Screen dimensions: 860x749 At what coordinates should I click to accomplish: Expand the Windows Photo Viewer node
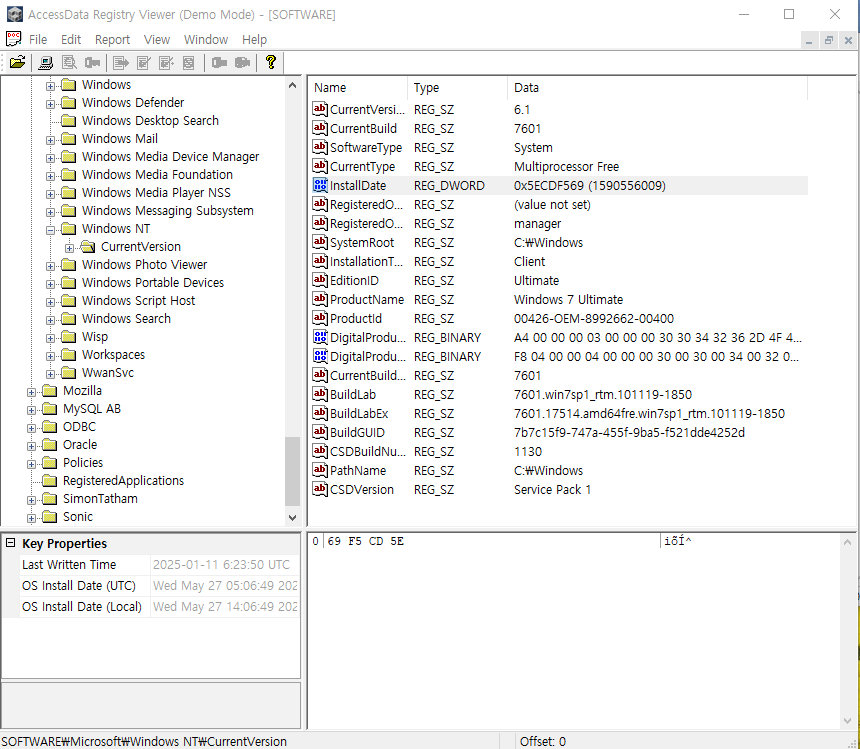pyautogui.click(x=50, y=266)
